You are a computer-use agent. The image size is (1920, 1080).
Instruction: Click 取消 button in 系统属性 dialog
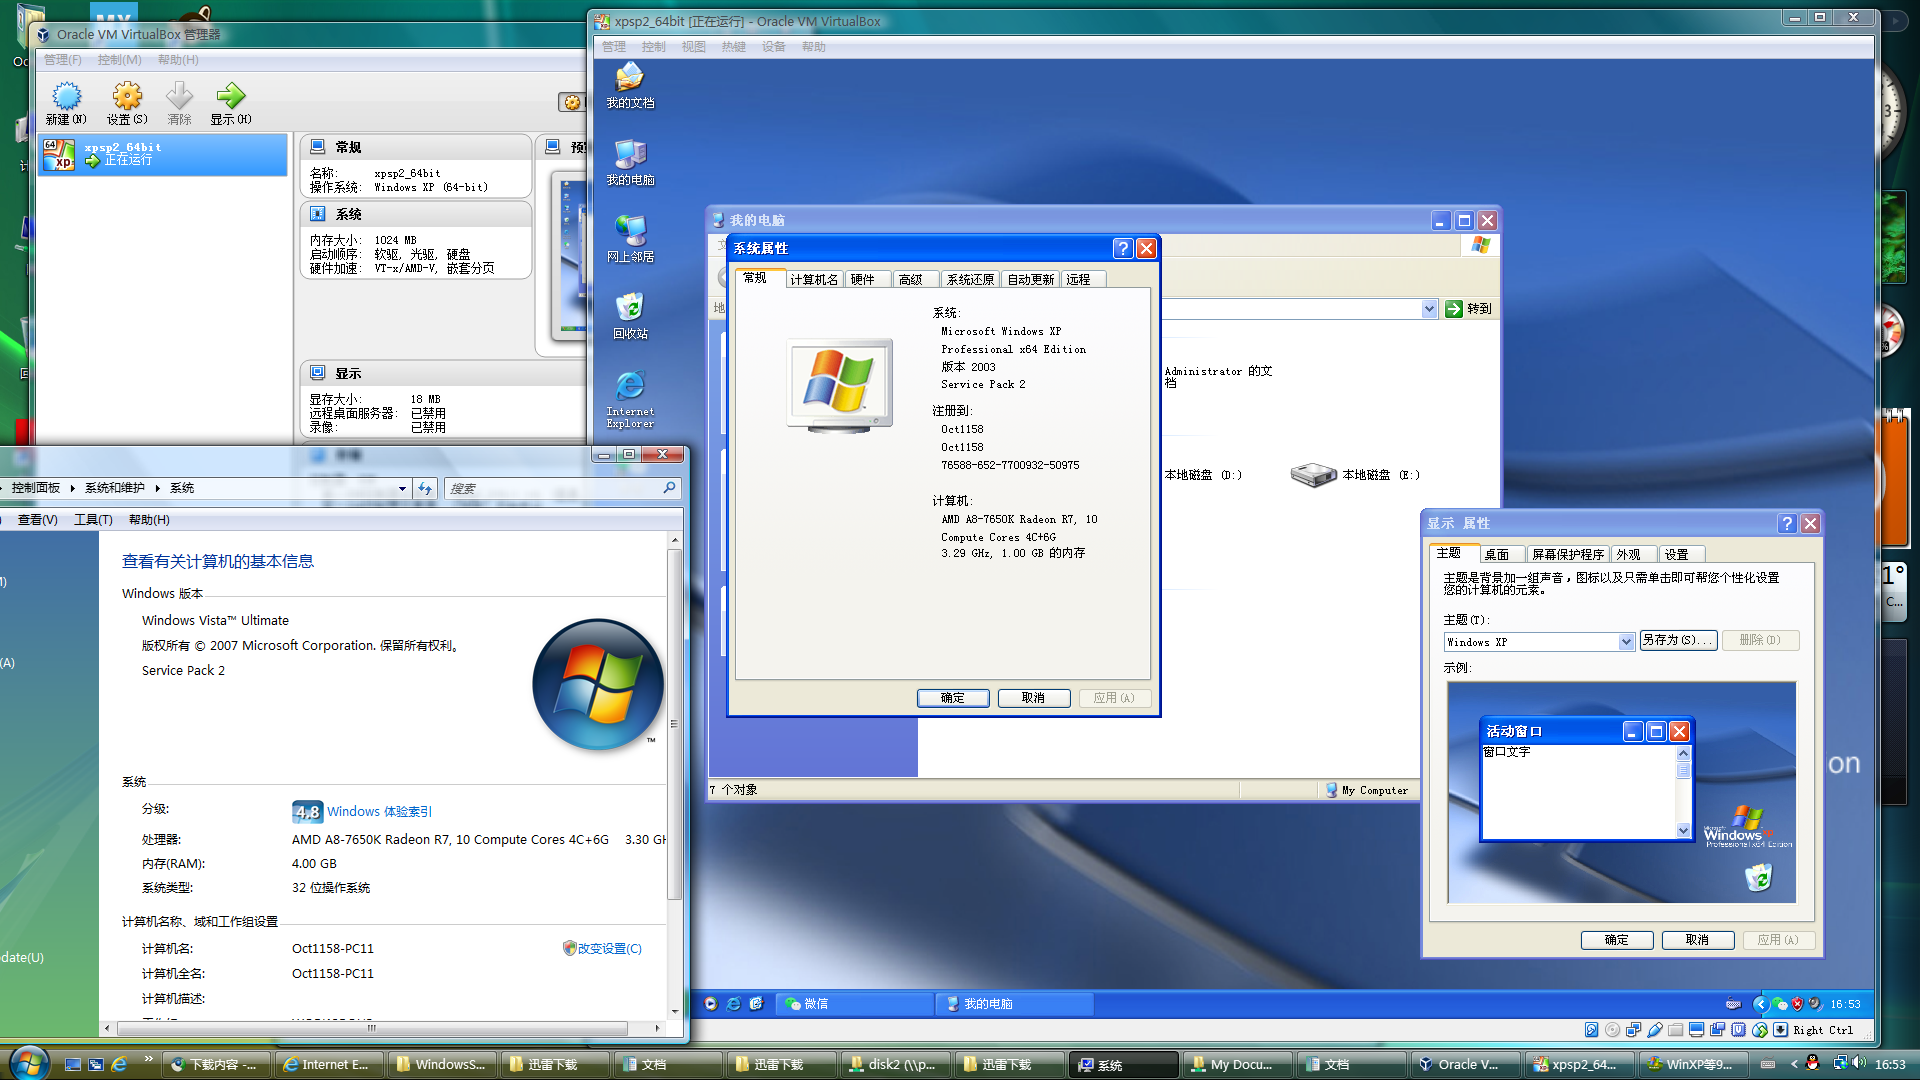1033,698
